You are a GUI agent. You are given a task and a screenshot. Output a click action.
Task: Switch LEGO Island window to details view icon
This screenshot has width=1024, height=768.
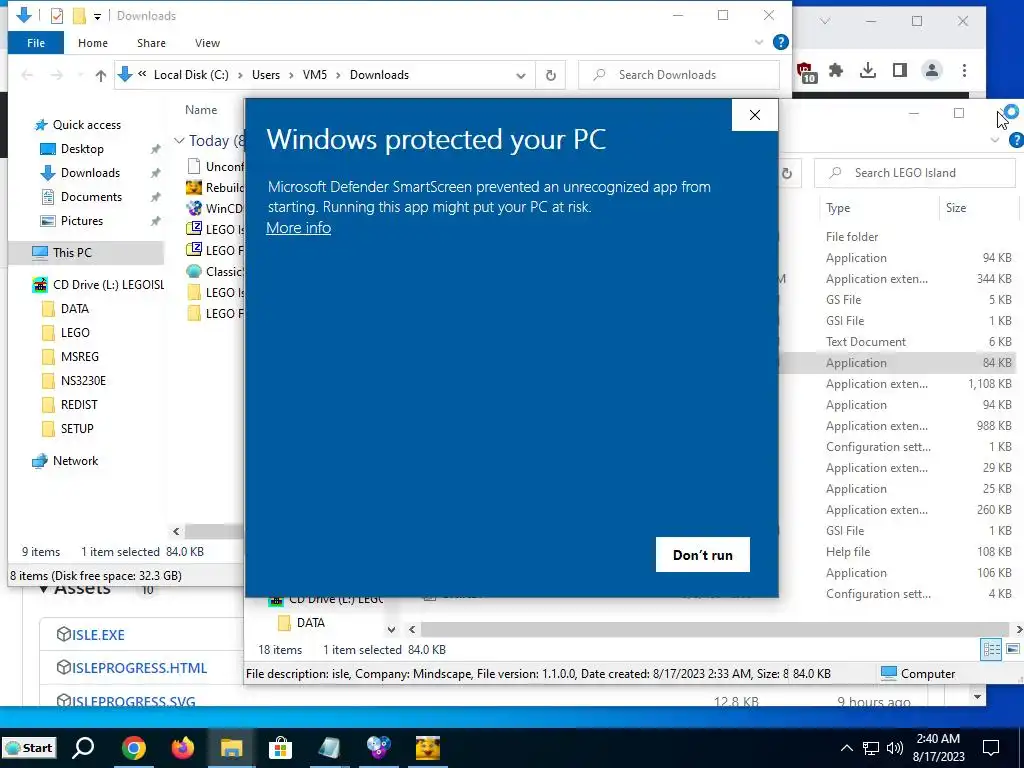[x=991, y=649]
